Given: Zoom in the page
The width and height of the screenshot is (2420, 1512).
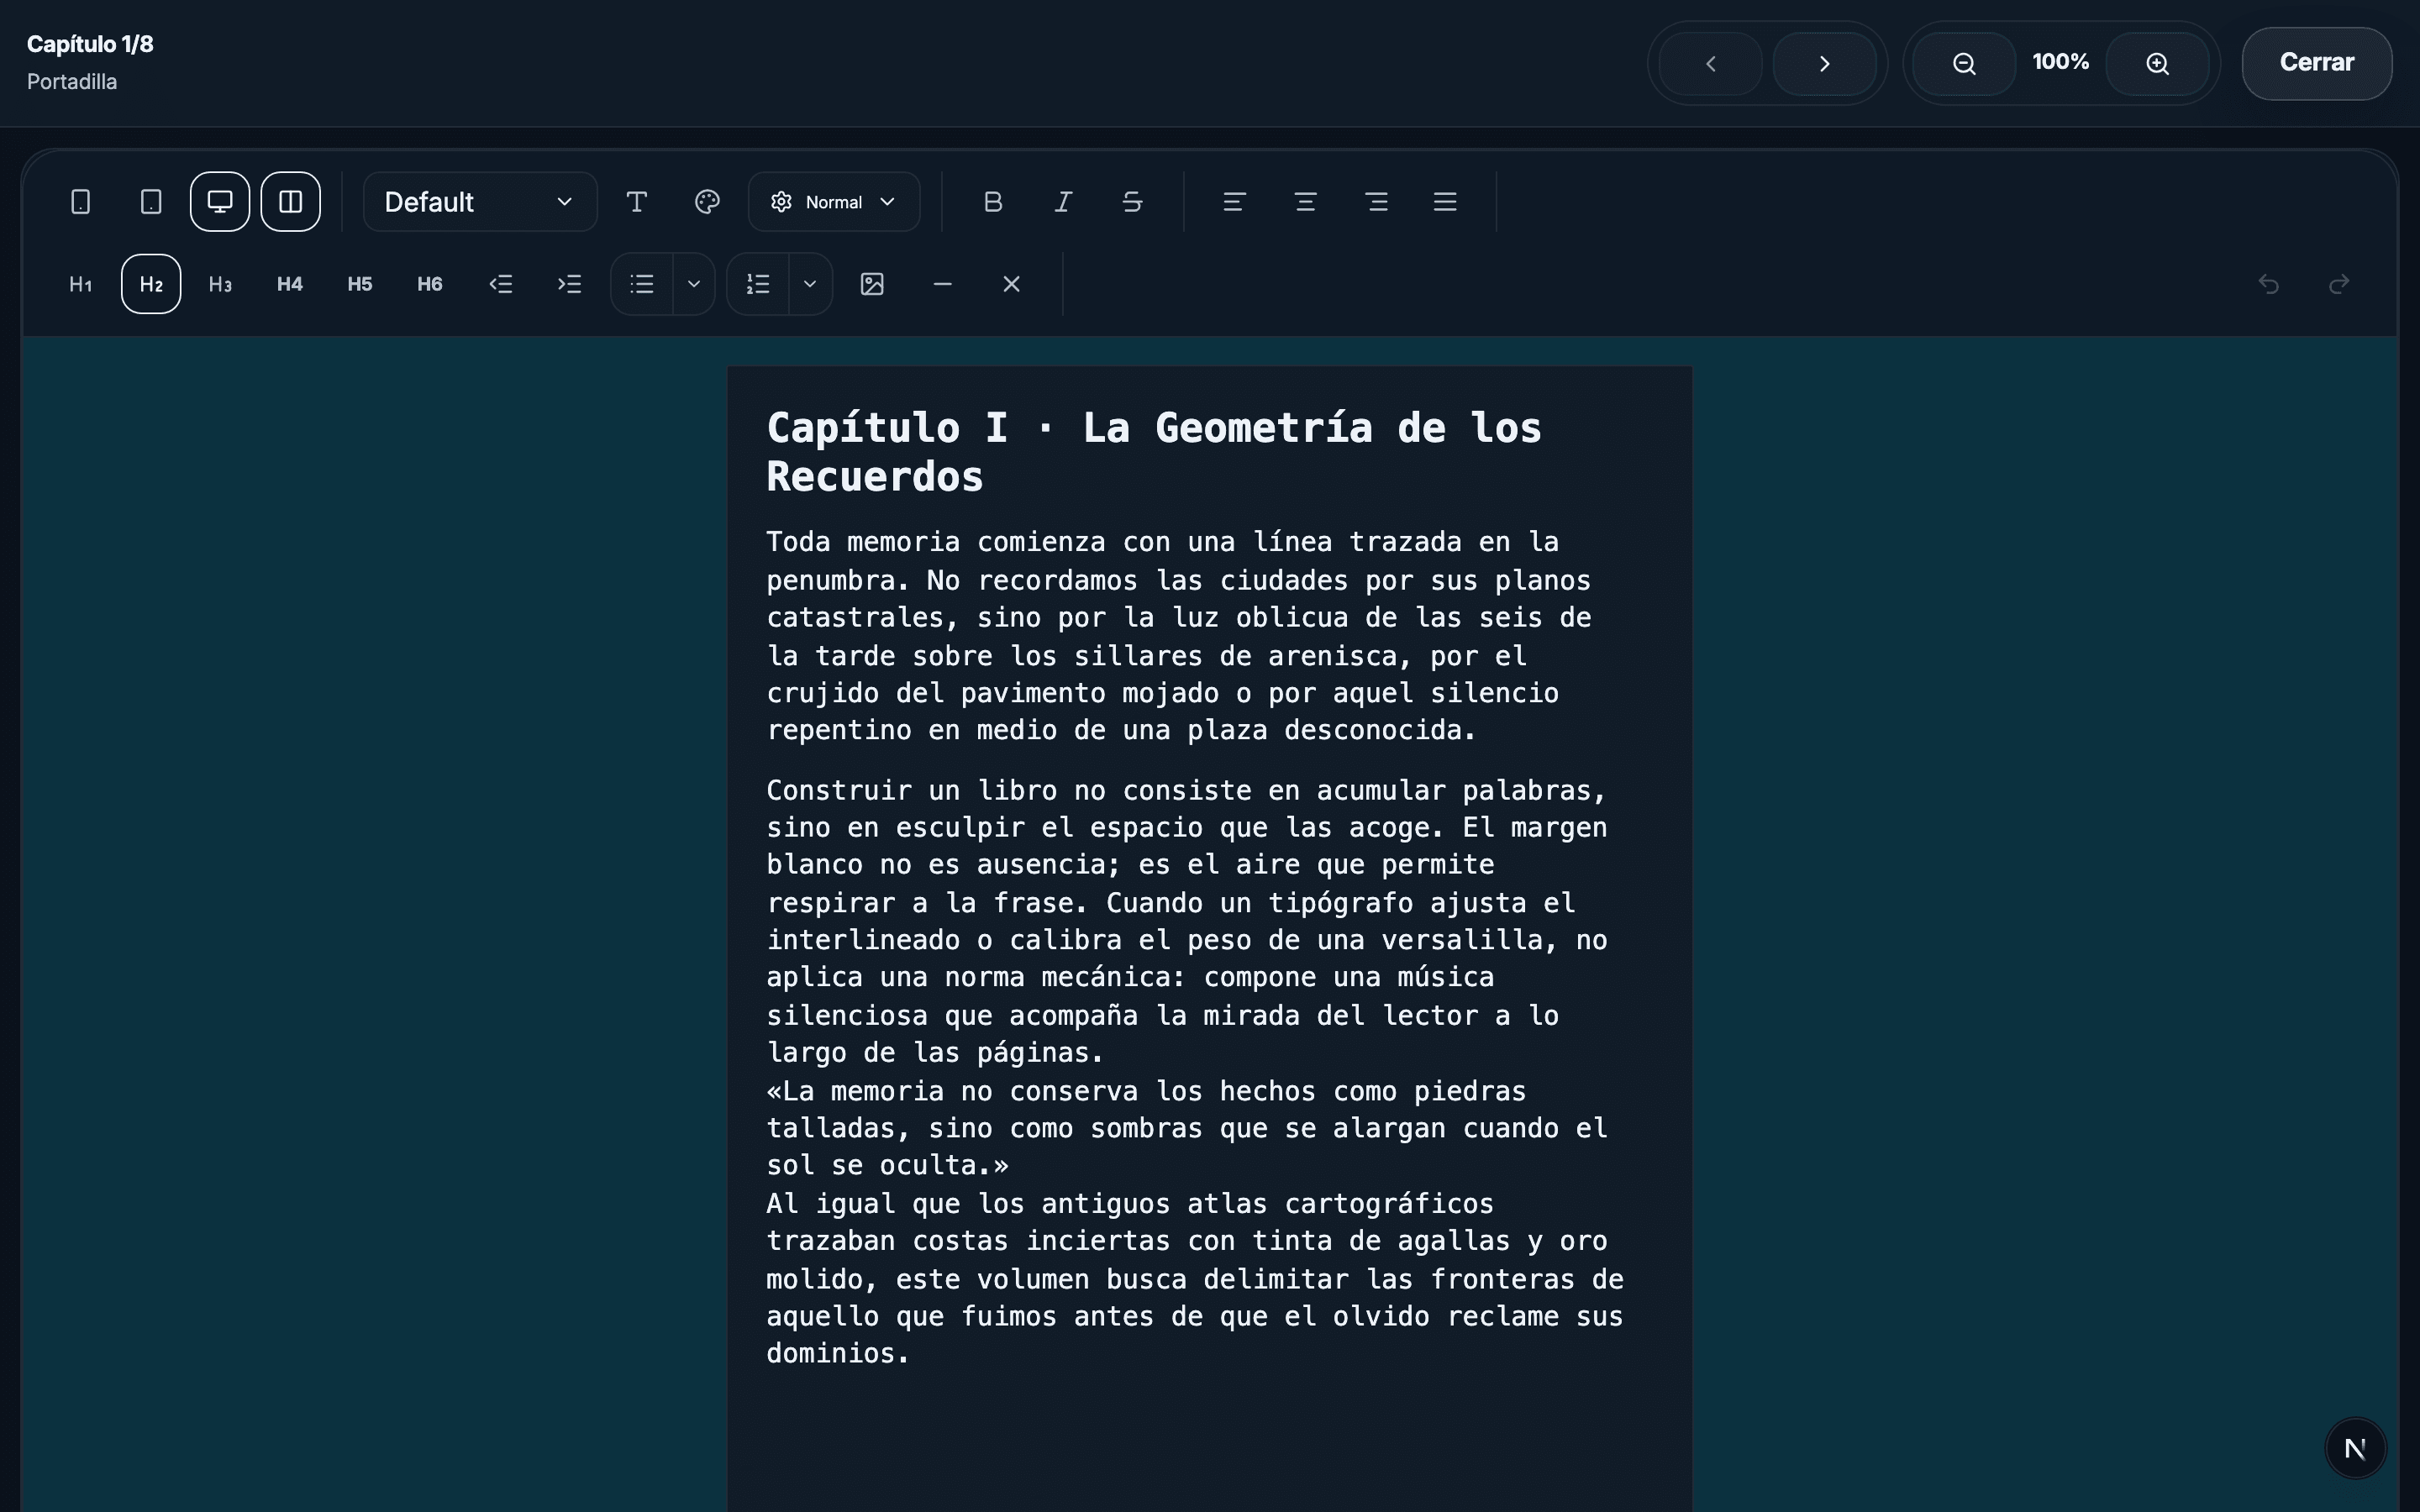Looking at the screenshot, I should [2158, 63].
